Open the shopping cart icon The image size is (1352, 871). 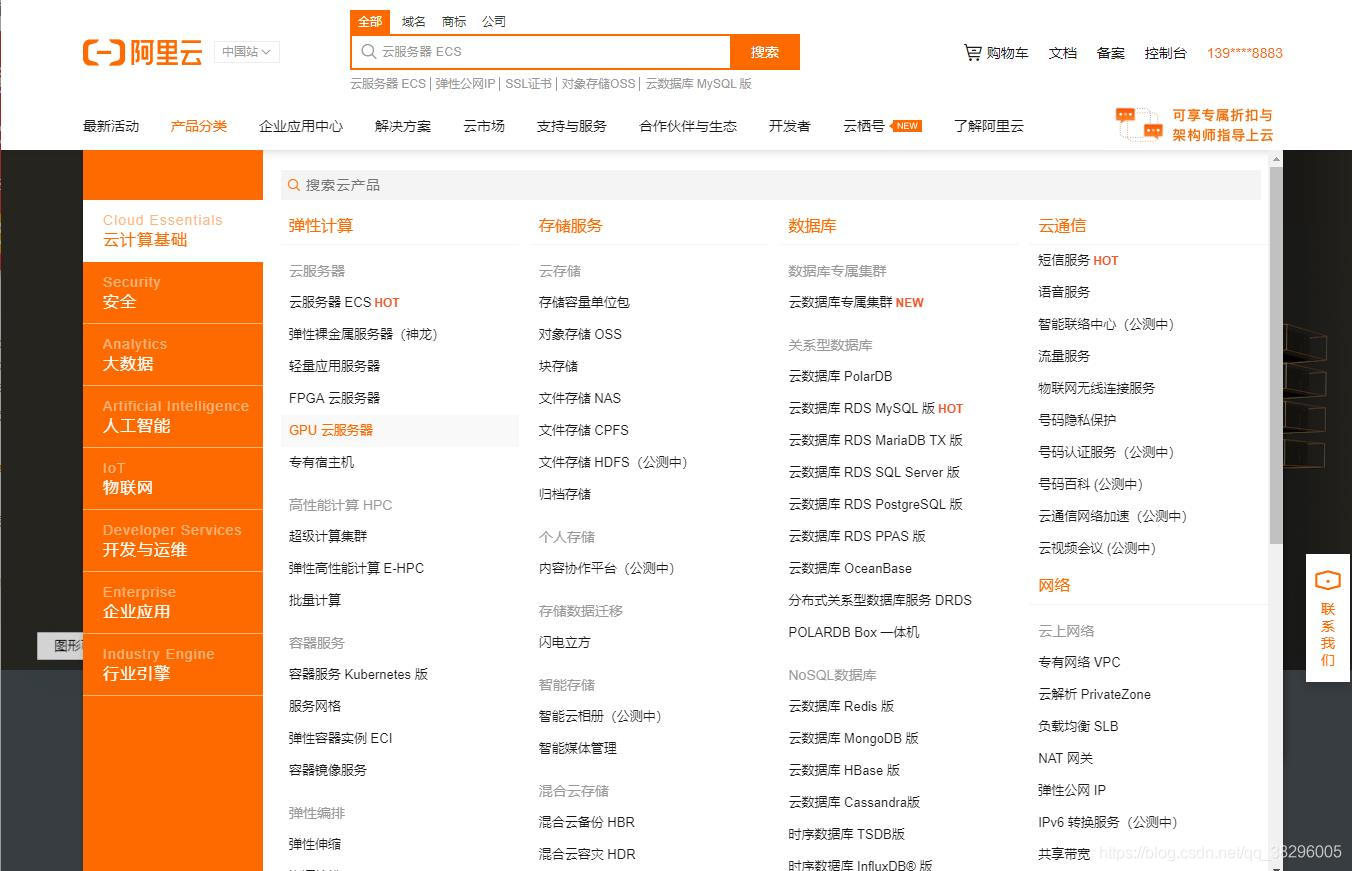pyautogui.click(x=972, y=52)
